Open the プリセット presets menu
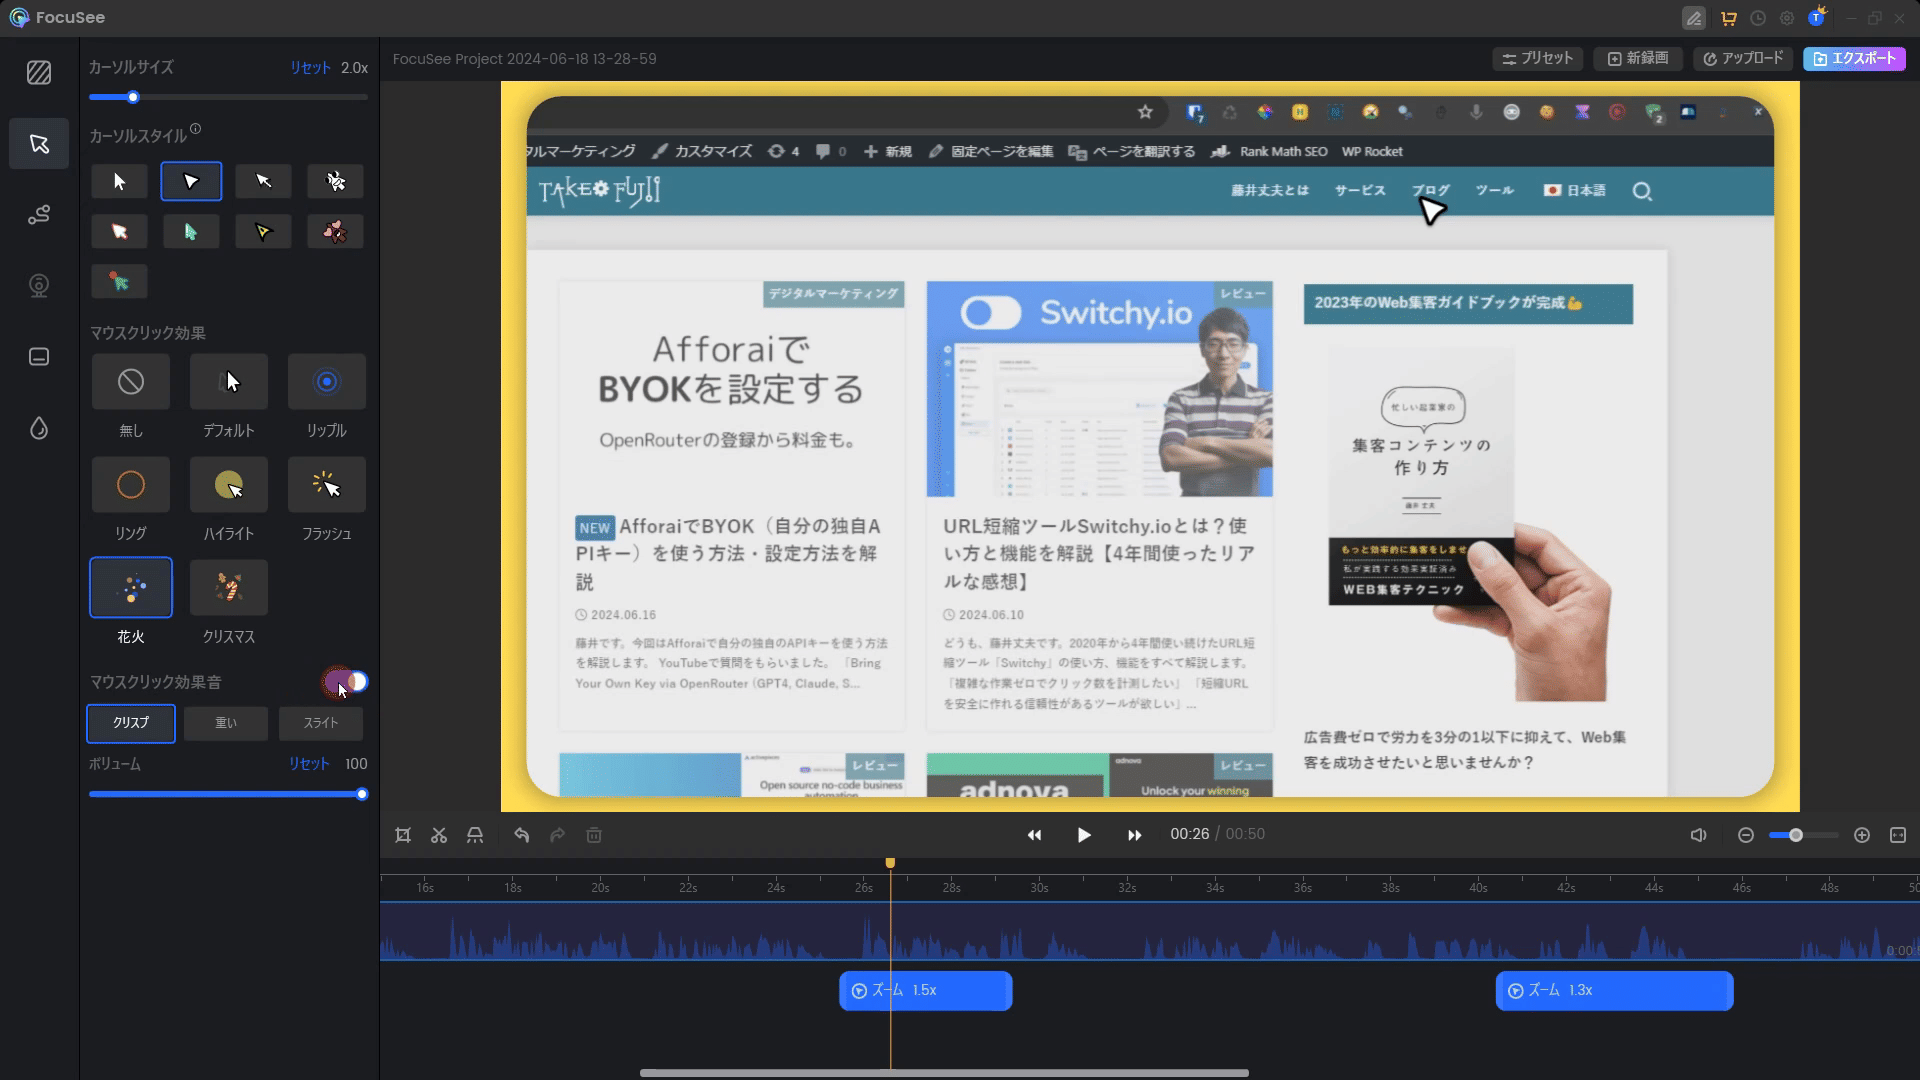Screen dimensions: 1920x1080 point(1538,59)
